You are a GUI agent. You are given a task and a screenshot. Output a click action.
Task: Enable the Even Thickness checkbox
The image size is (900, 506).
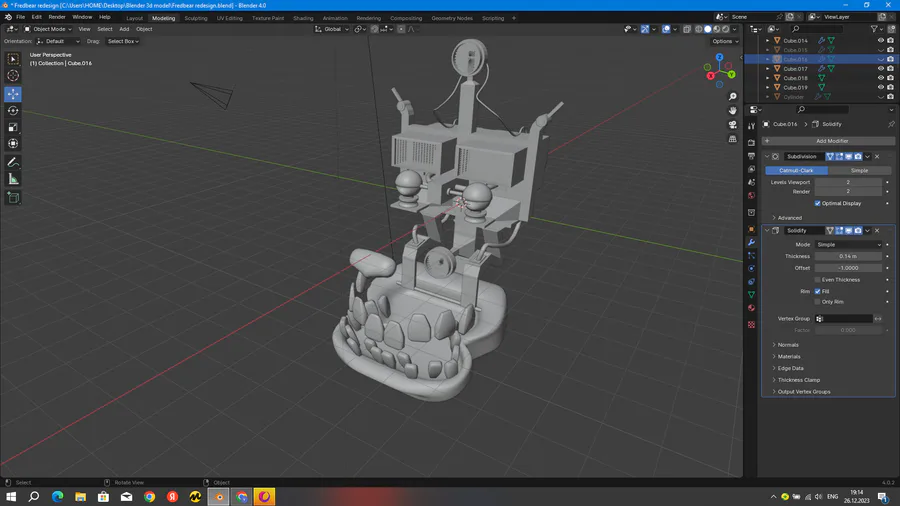[817, 279]
